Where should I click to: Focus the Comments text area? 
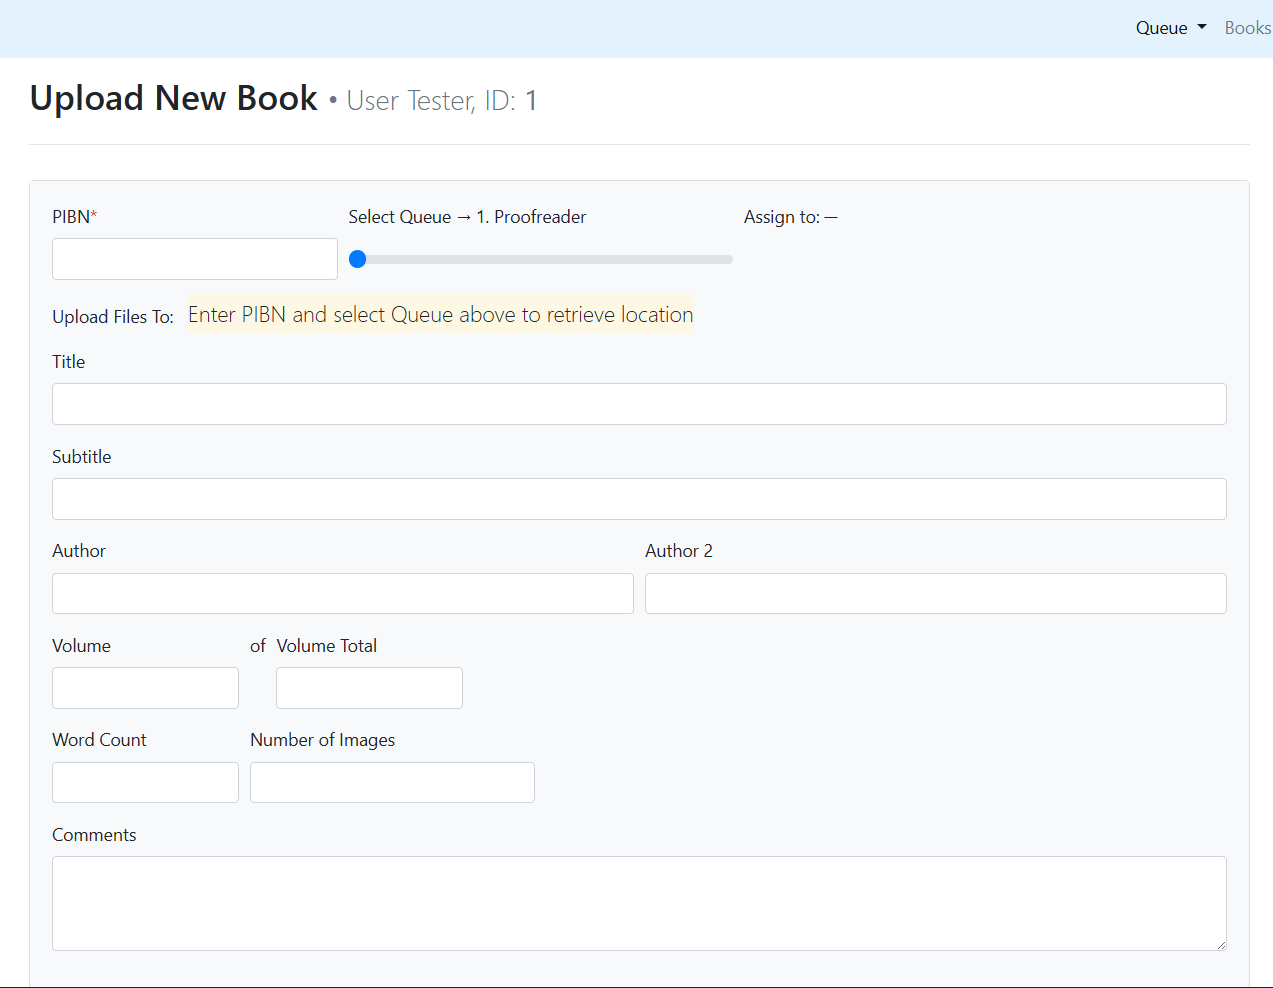click(639, 903)
